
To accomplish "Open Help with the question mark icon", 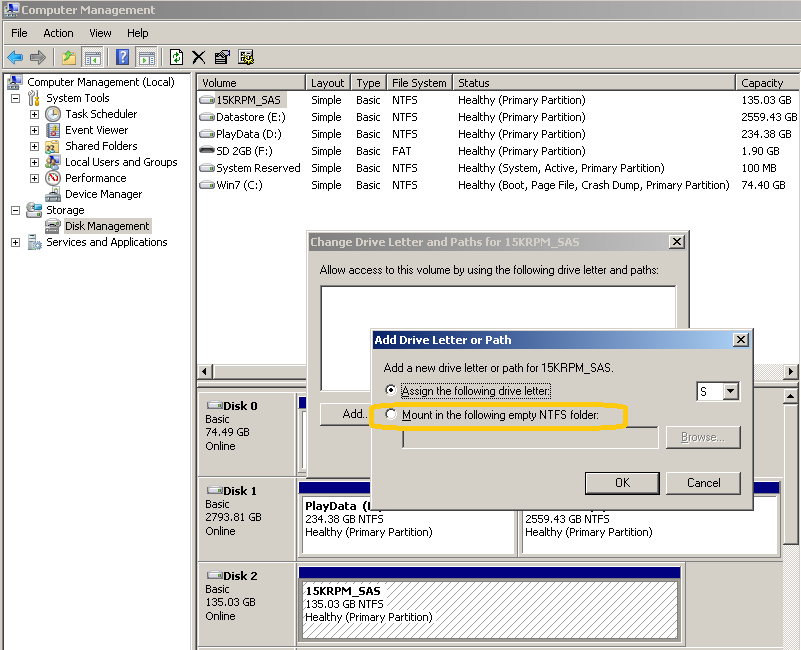I will tap(122, 57).
